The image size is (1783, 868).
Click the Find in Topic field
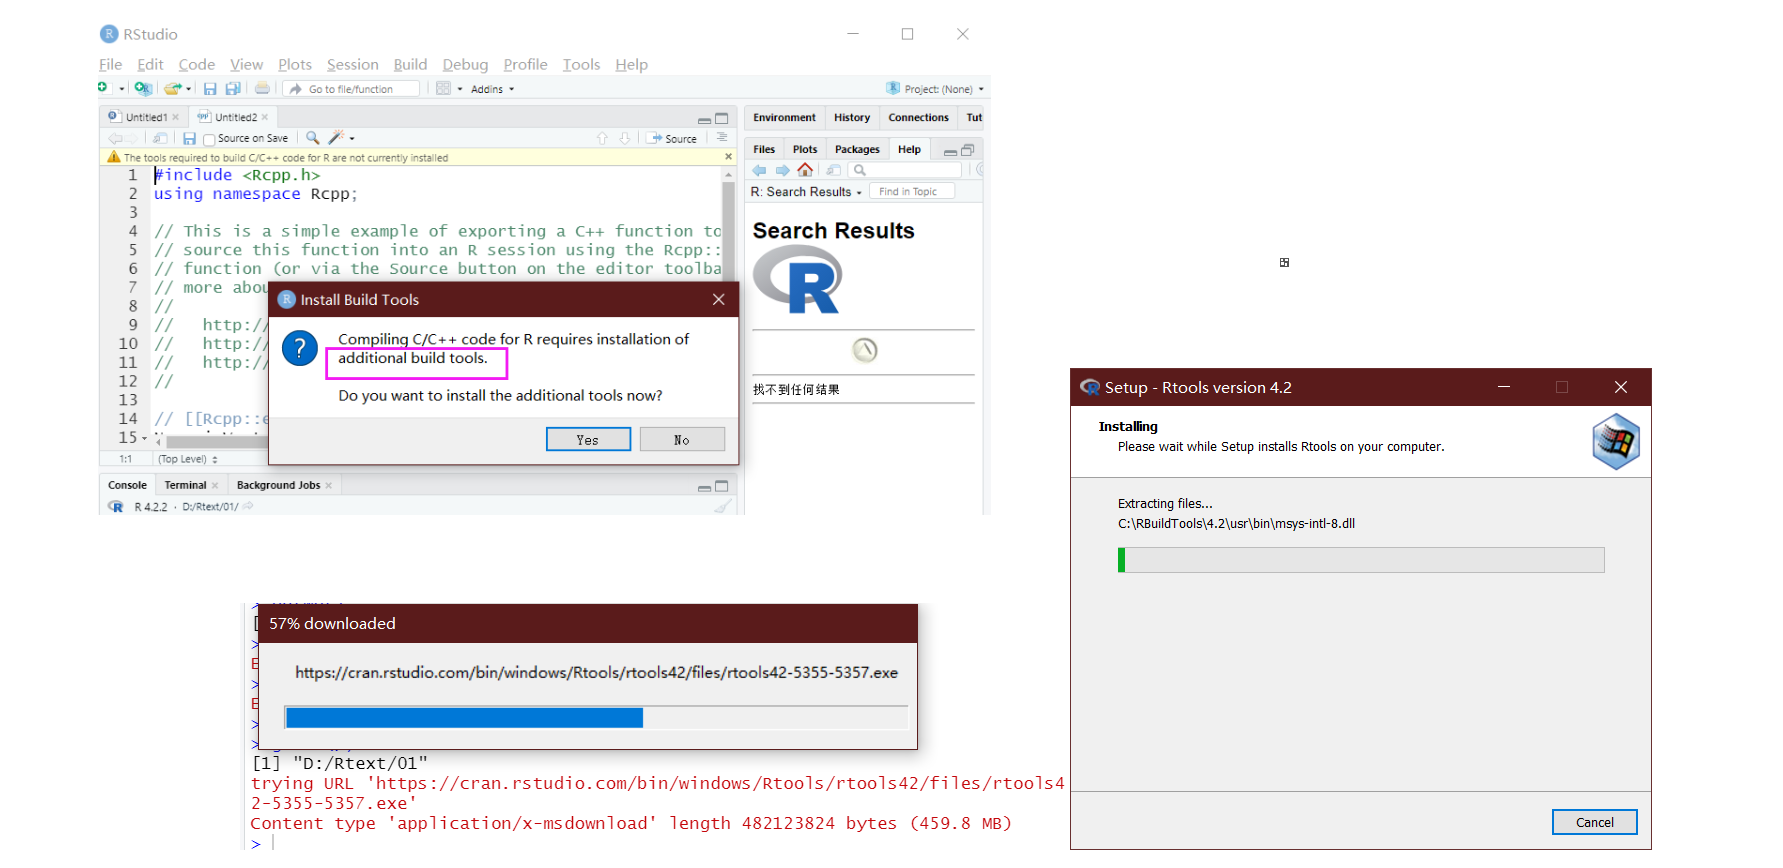tap(912, 192)
